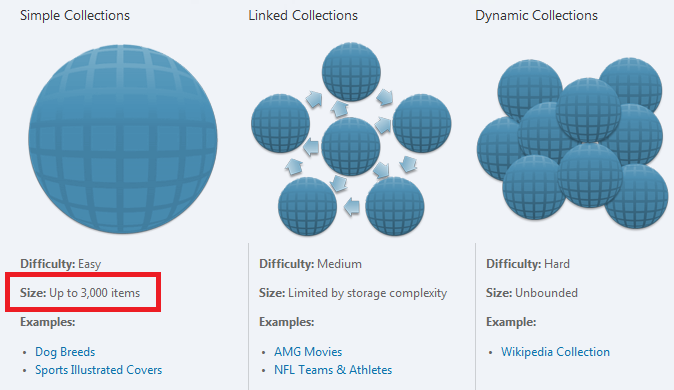674x390 pixels.
Task: Click the Dynamic Collections clustered spheres image
Action: tap(573, 143)
